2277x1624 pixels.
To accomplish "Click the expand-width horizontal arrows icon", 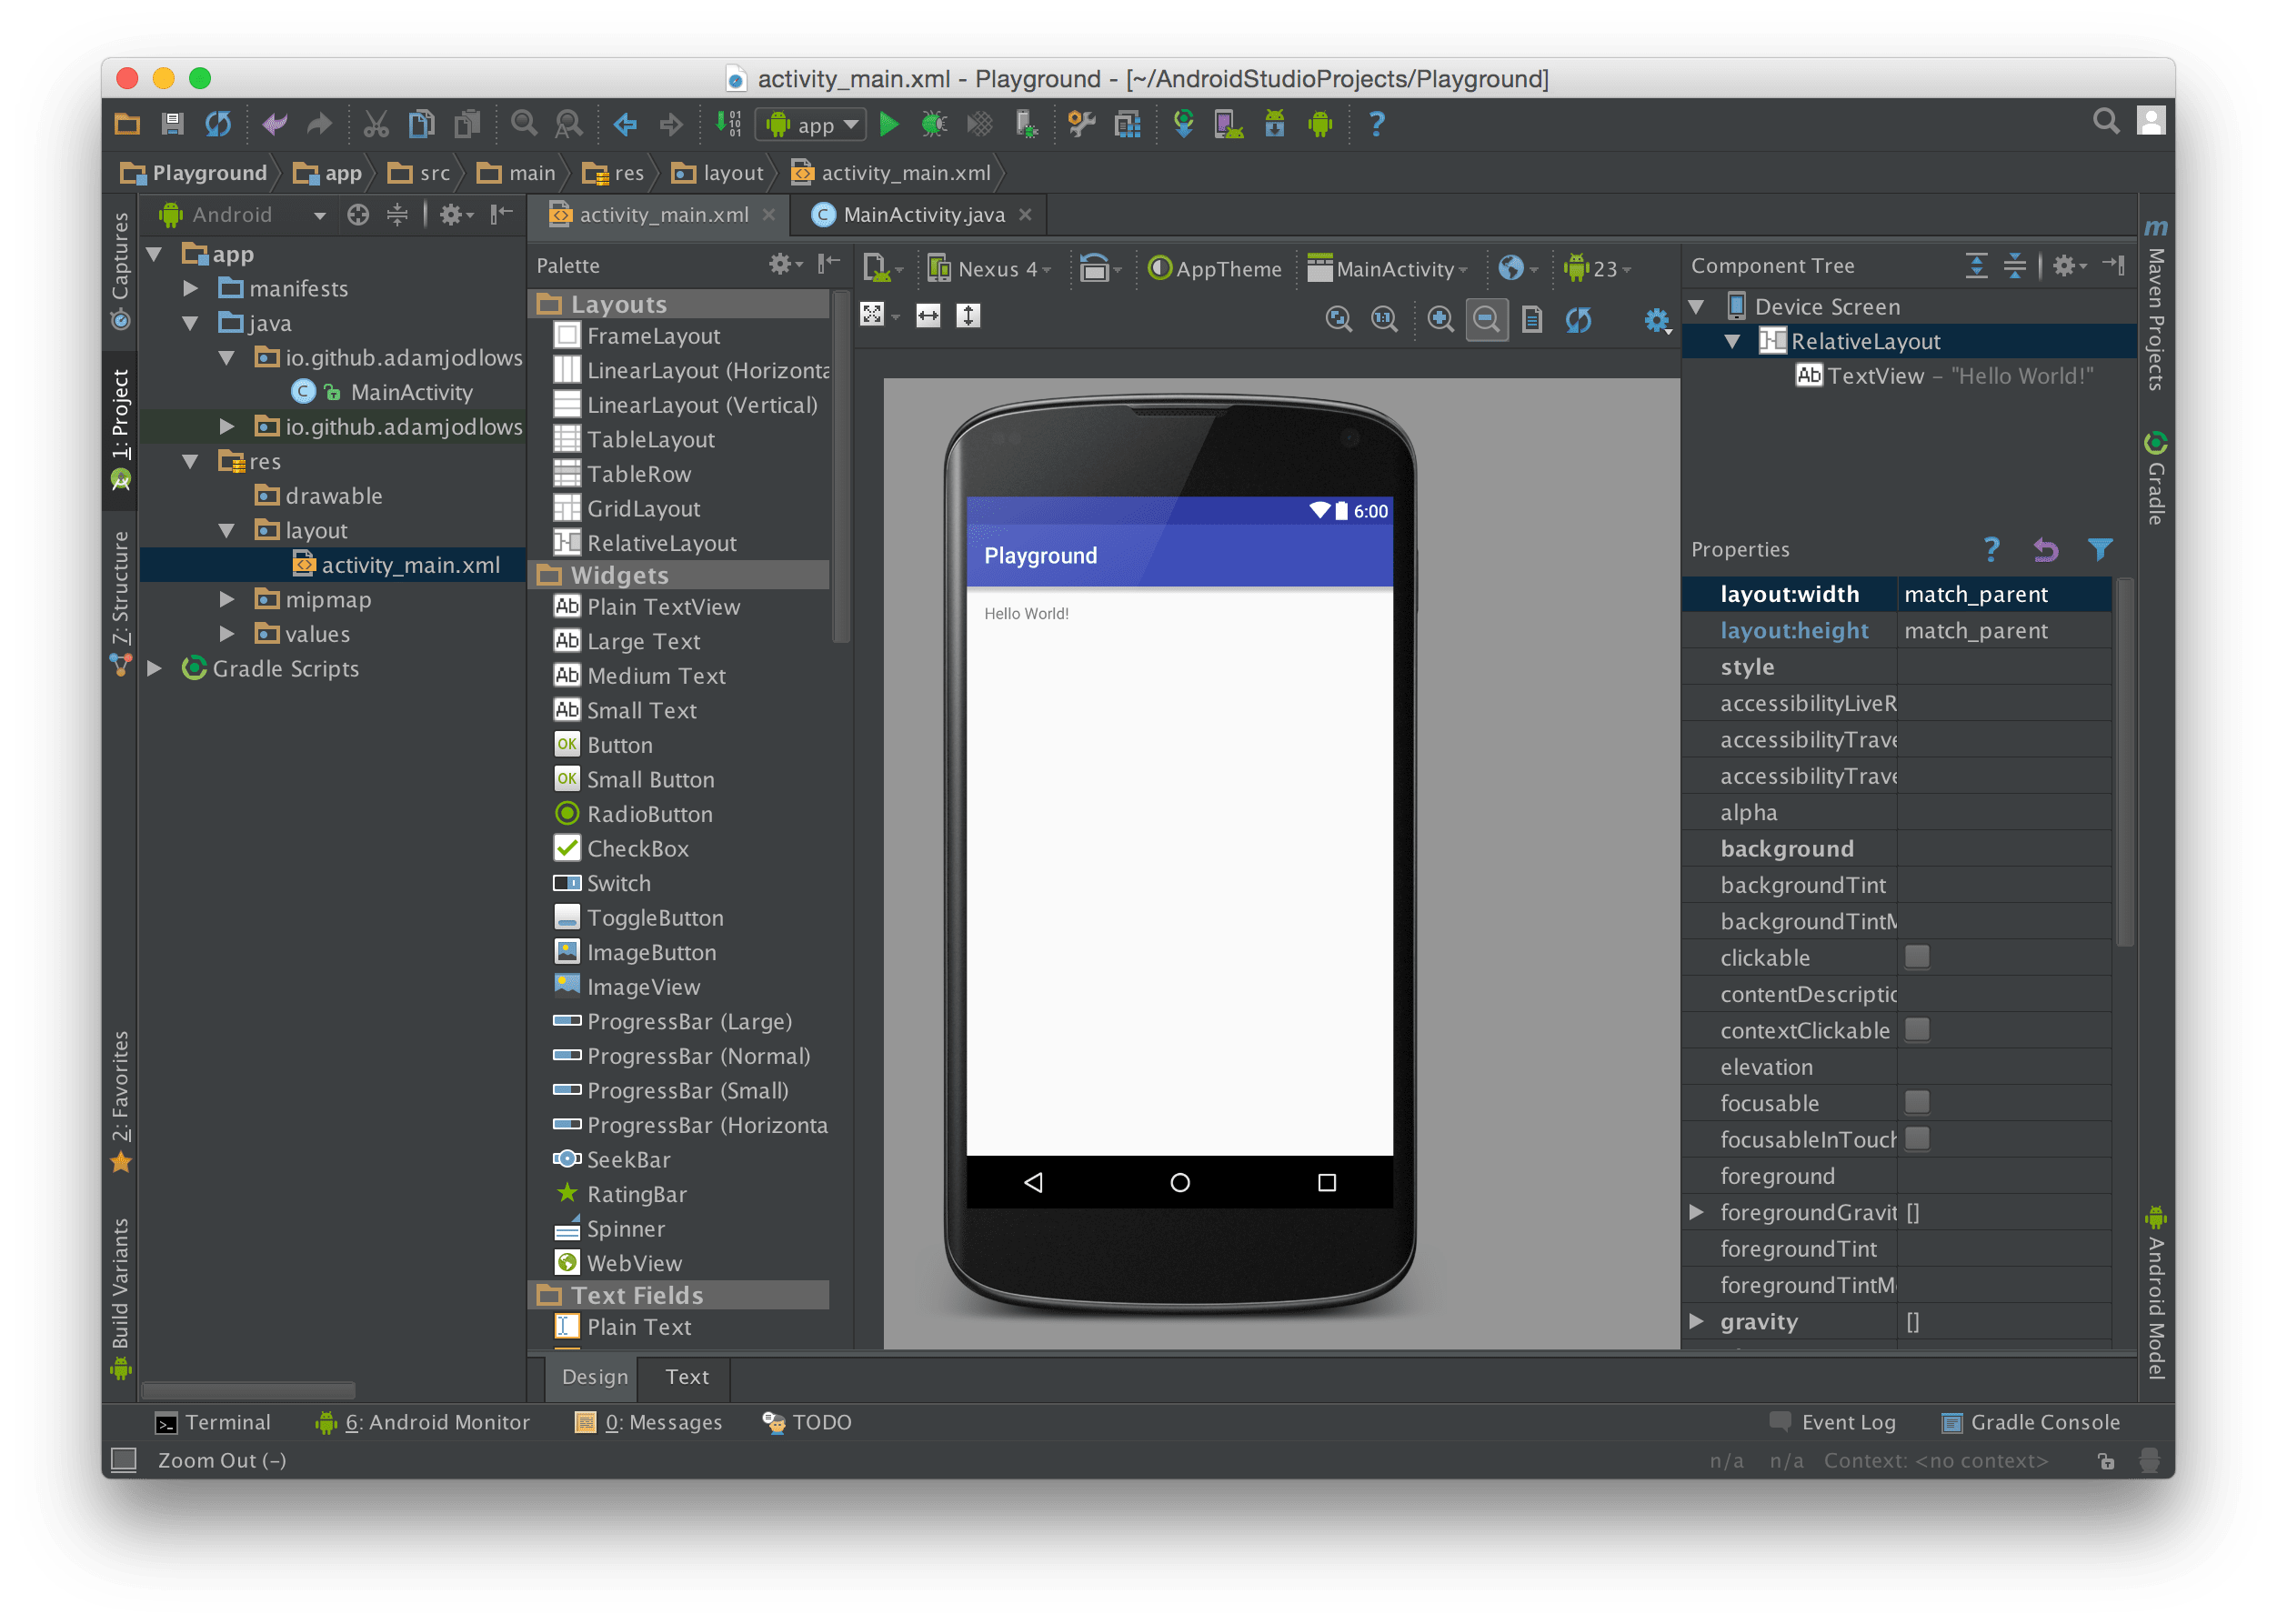I will [928, 317].
